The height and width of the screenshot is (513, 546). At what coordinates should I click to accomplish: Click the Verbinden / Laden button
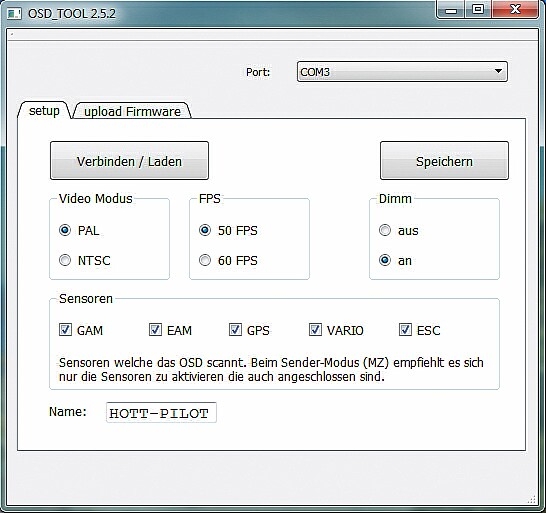pos(129,161)
